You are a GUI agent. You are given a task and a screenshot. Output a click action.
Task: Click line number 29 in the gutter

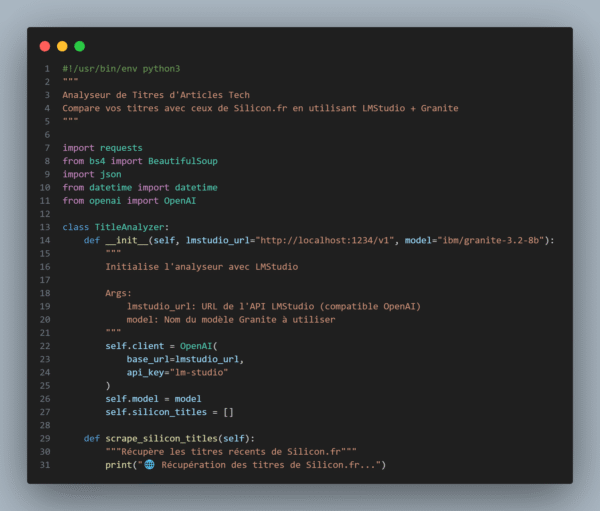point(45,438)
